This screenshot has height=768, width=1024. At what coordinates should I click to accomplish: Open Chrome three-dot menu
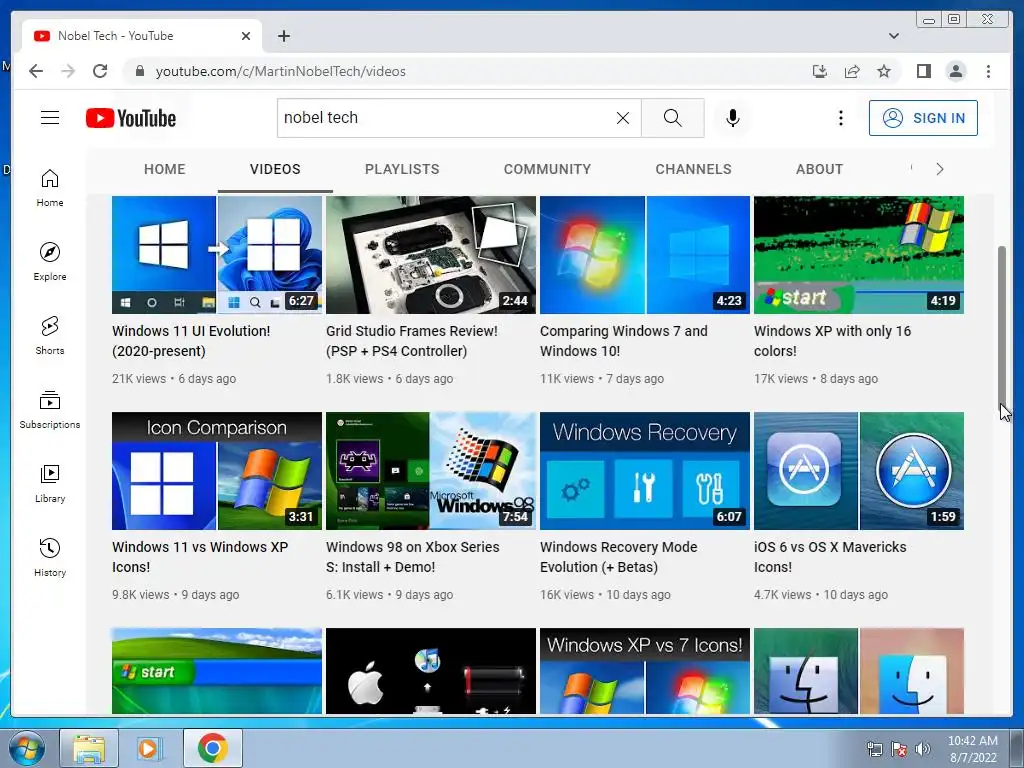(x=988, y=71)
